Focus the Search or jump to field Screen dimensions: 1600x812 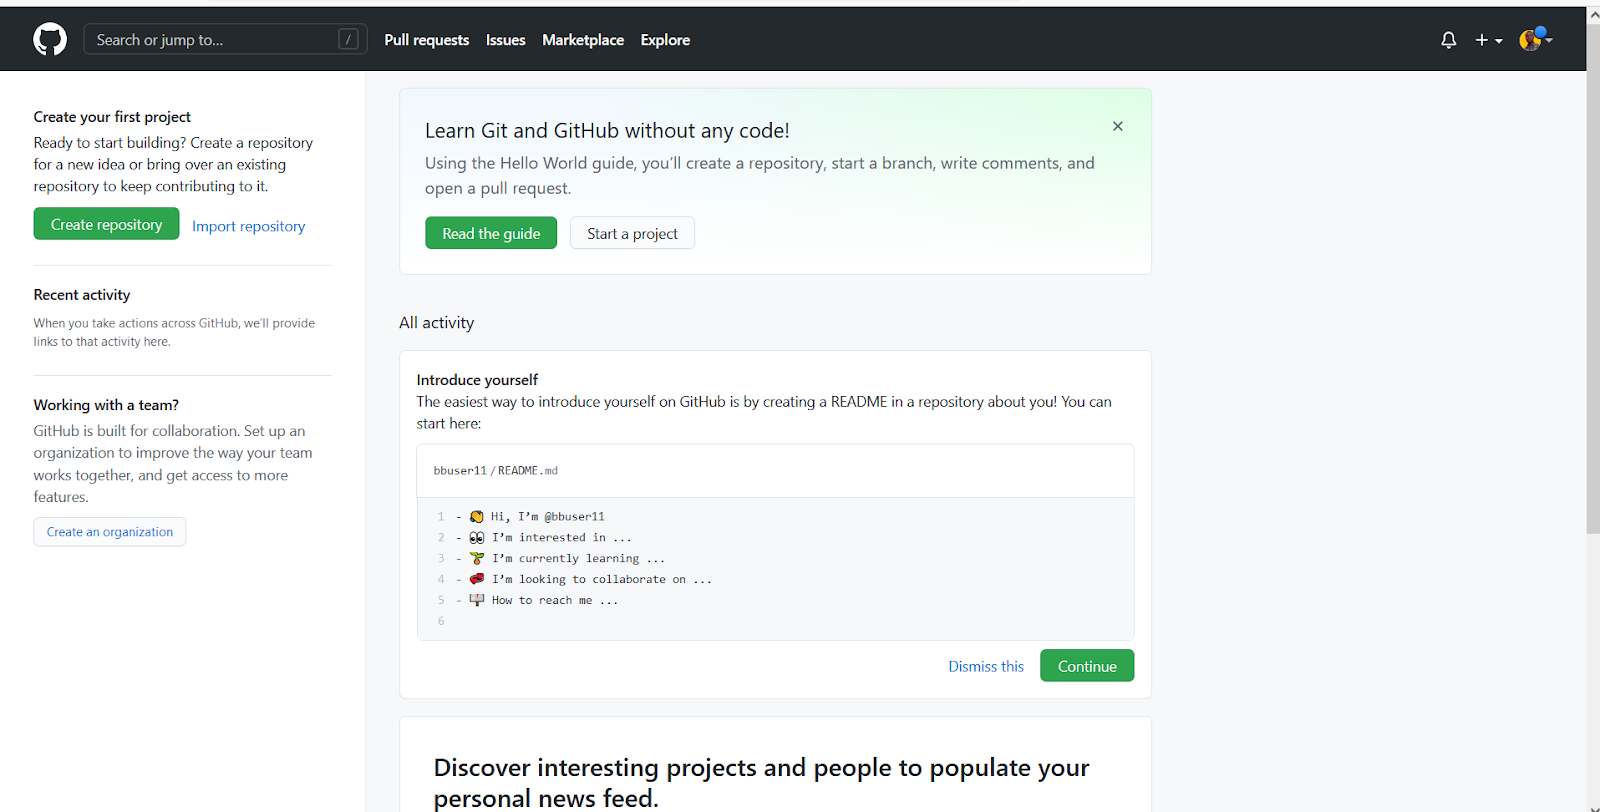tap(225, 39)
